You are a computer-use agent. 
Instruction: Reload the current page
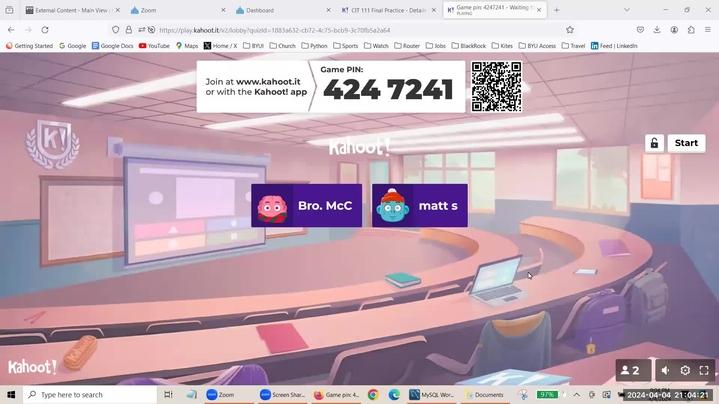click(x=45, y=30)
